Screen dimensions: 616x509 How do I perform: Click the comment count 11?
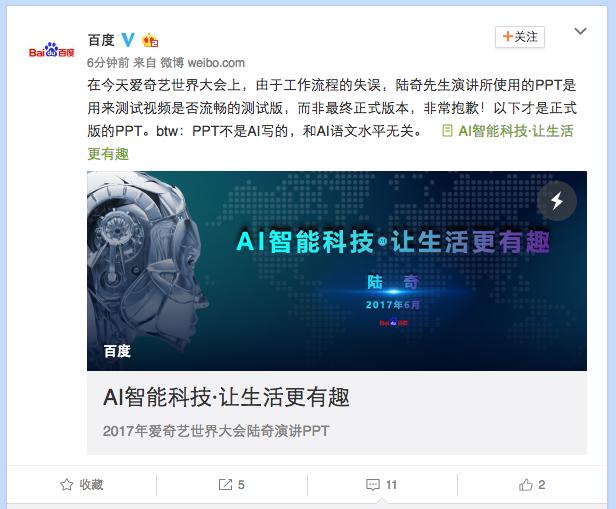click(x=391, y=485)
